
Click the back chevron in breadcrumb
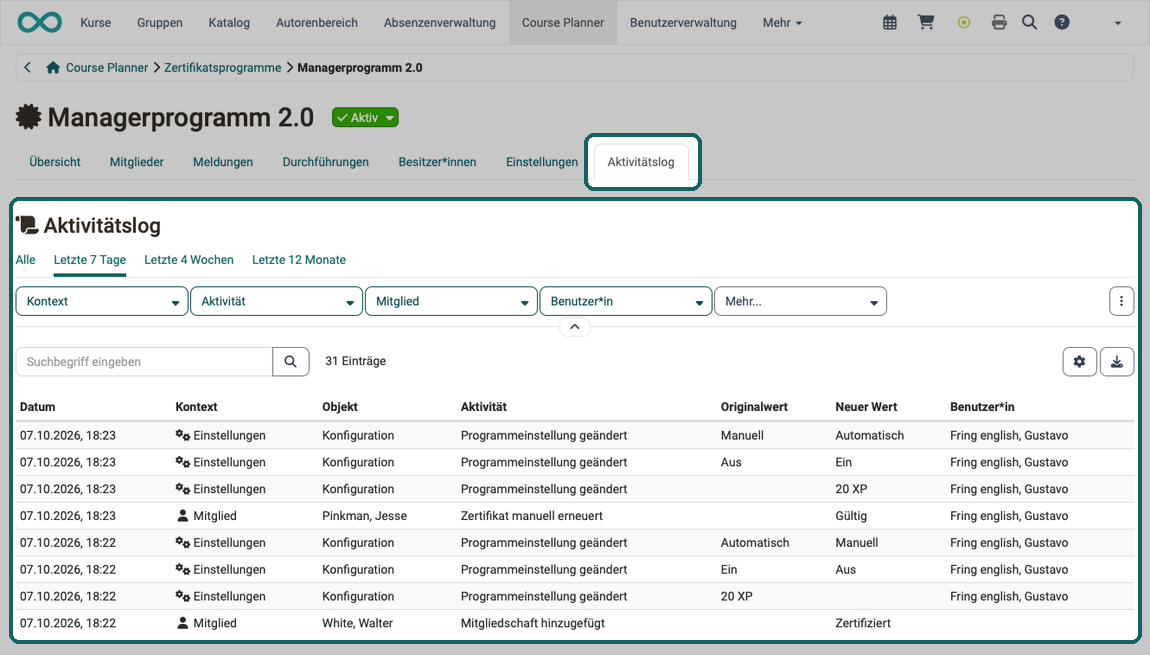tap(27, 67)
